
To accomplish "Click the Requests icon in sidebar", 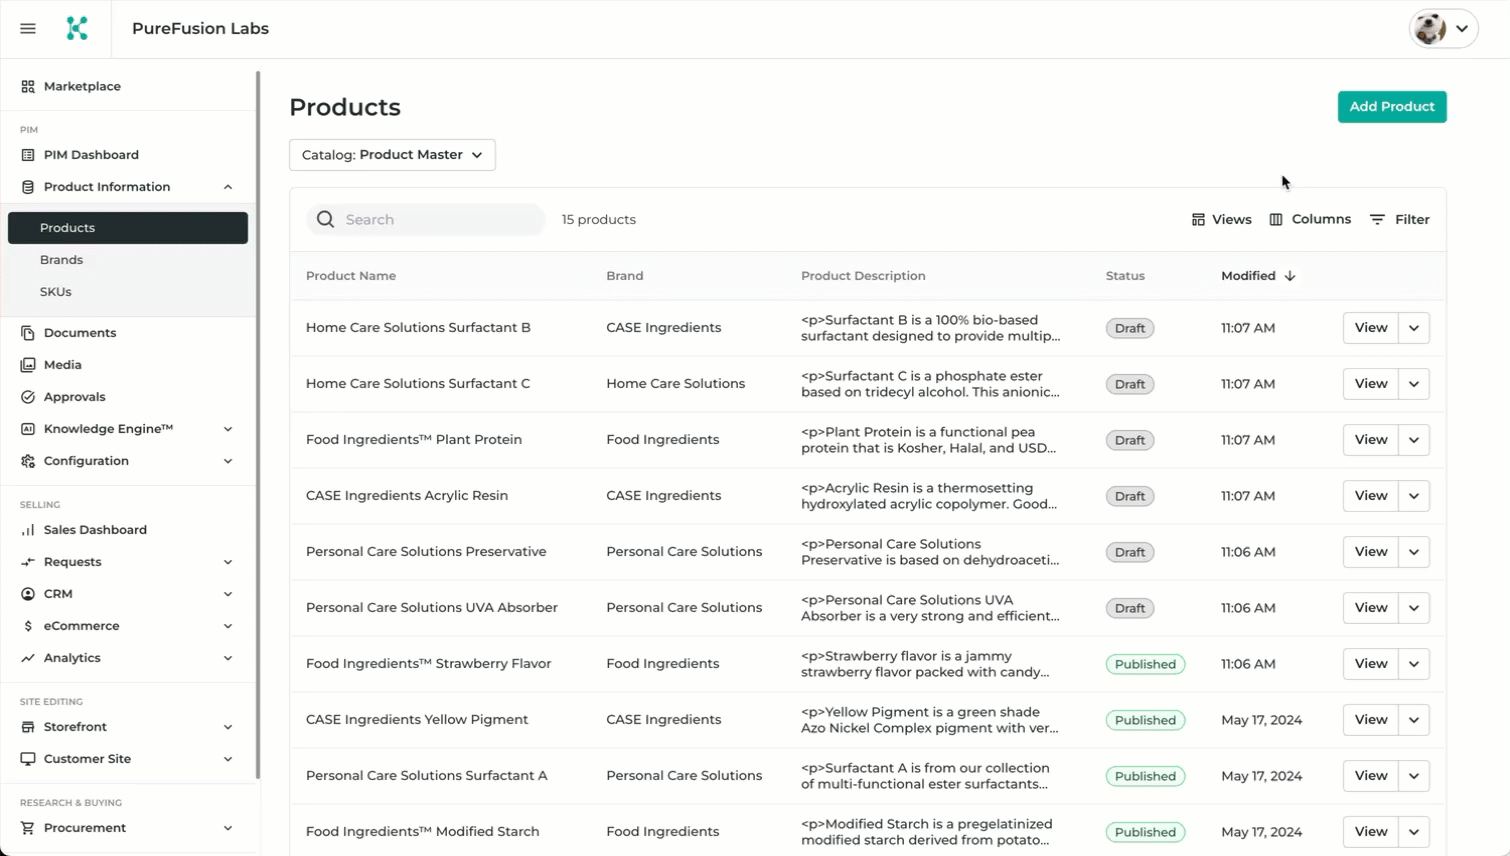I will (x=28, y=562).
